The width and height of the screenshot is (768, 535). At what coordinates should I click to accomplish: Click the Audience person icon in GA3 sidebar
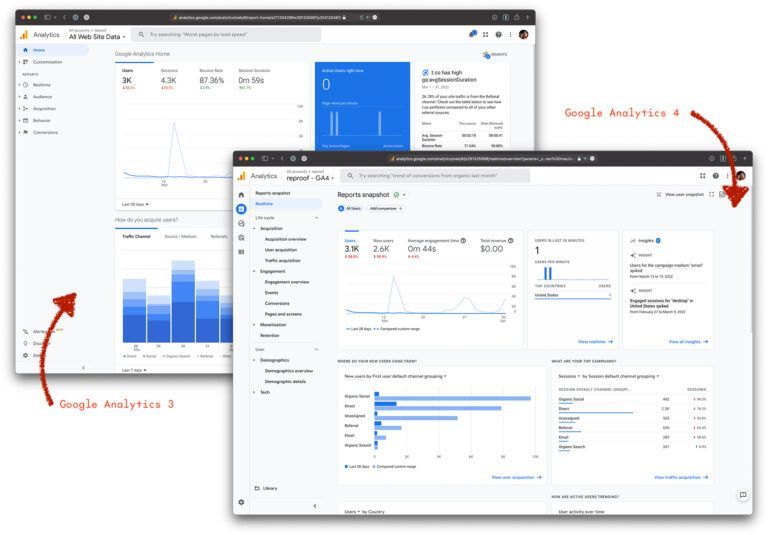pos(25,97)
